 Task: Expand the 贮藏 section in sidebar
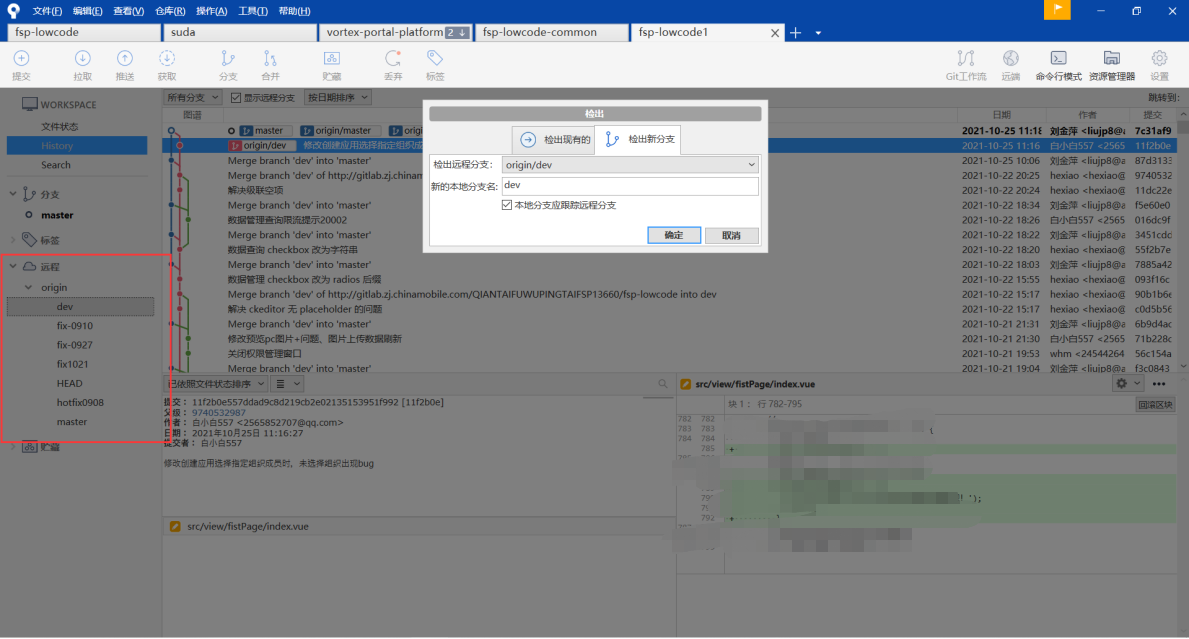pos(13,447)
